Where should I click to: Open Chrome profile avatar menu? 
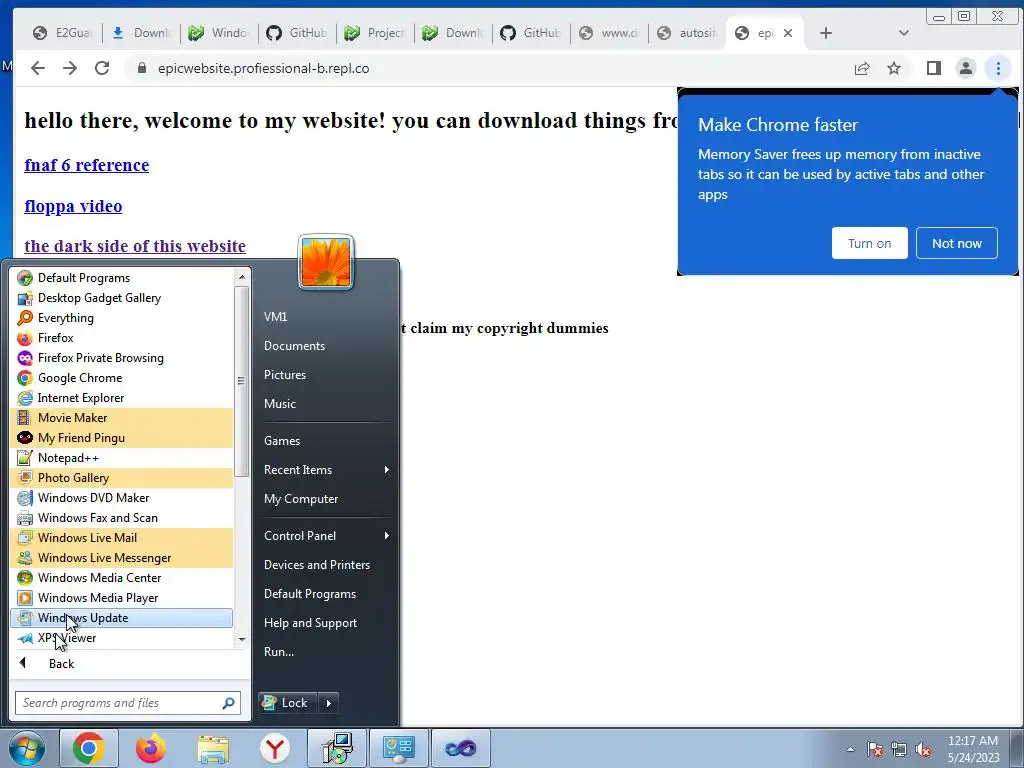(x=966, y=69)
